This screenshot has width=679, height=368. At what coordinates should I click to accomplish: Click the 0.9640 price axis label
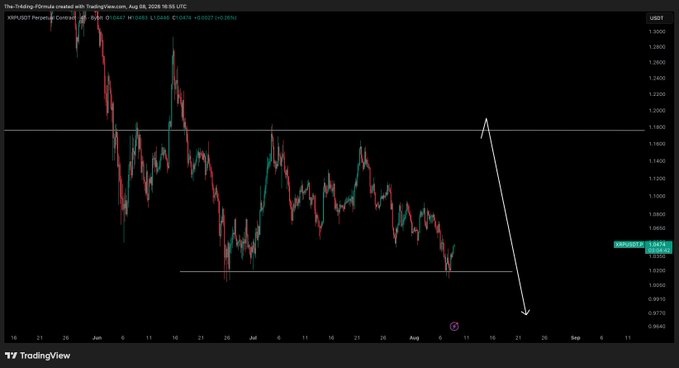[x=657, y=326]
